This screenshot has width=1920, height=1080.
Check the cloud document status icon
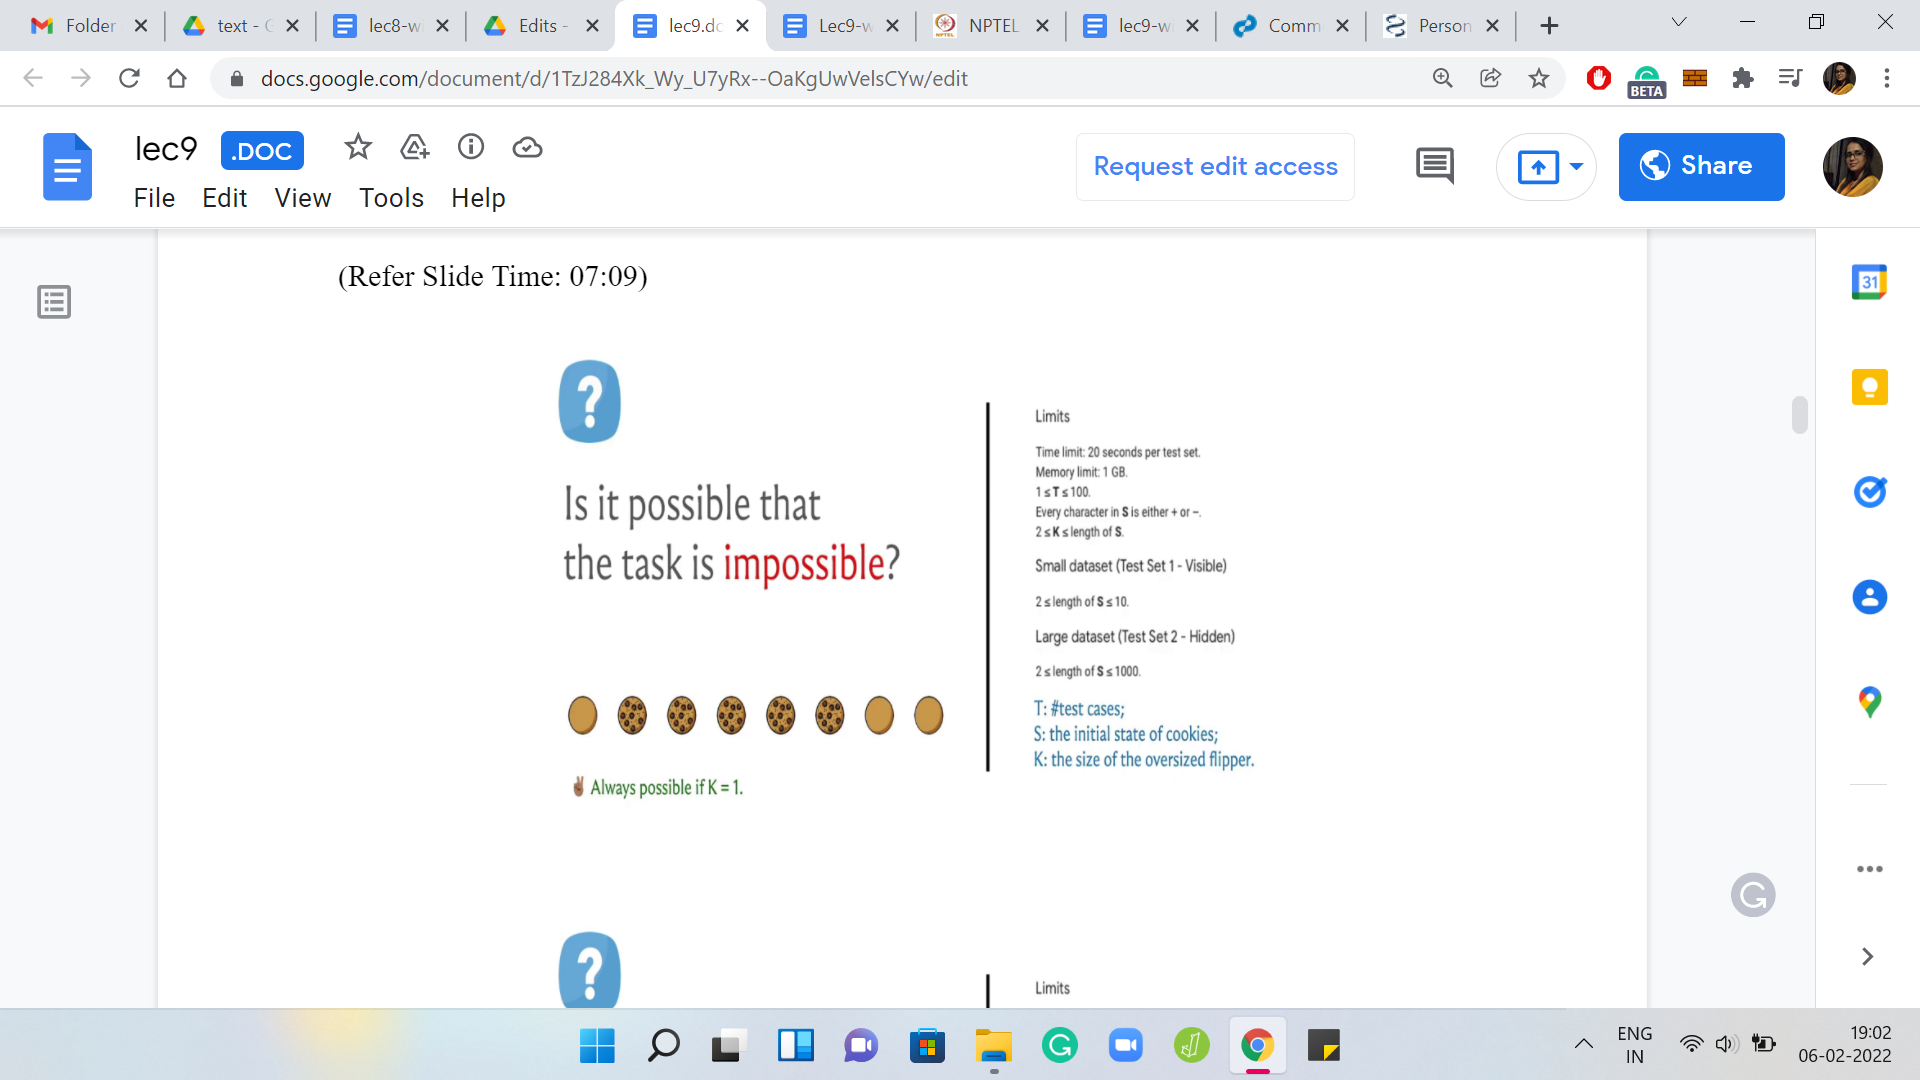click(x=527, y=148)
